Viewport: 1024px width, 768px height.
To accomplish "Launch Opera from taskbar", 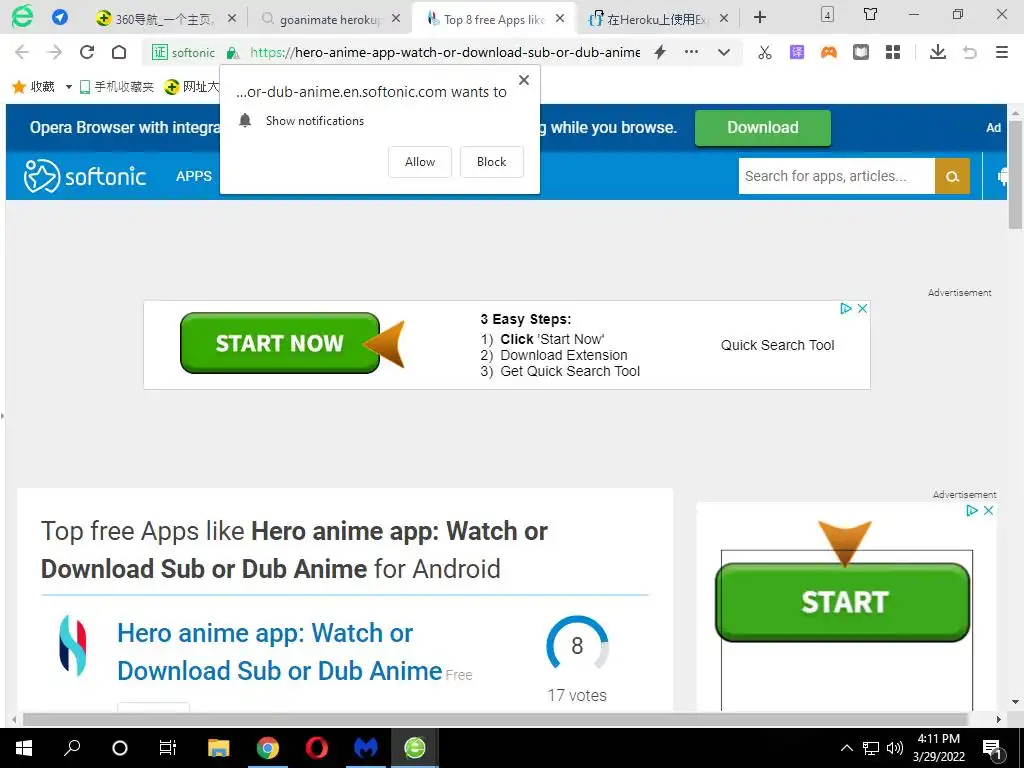I will [317, 748].
